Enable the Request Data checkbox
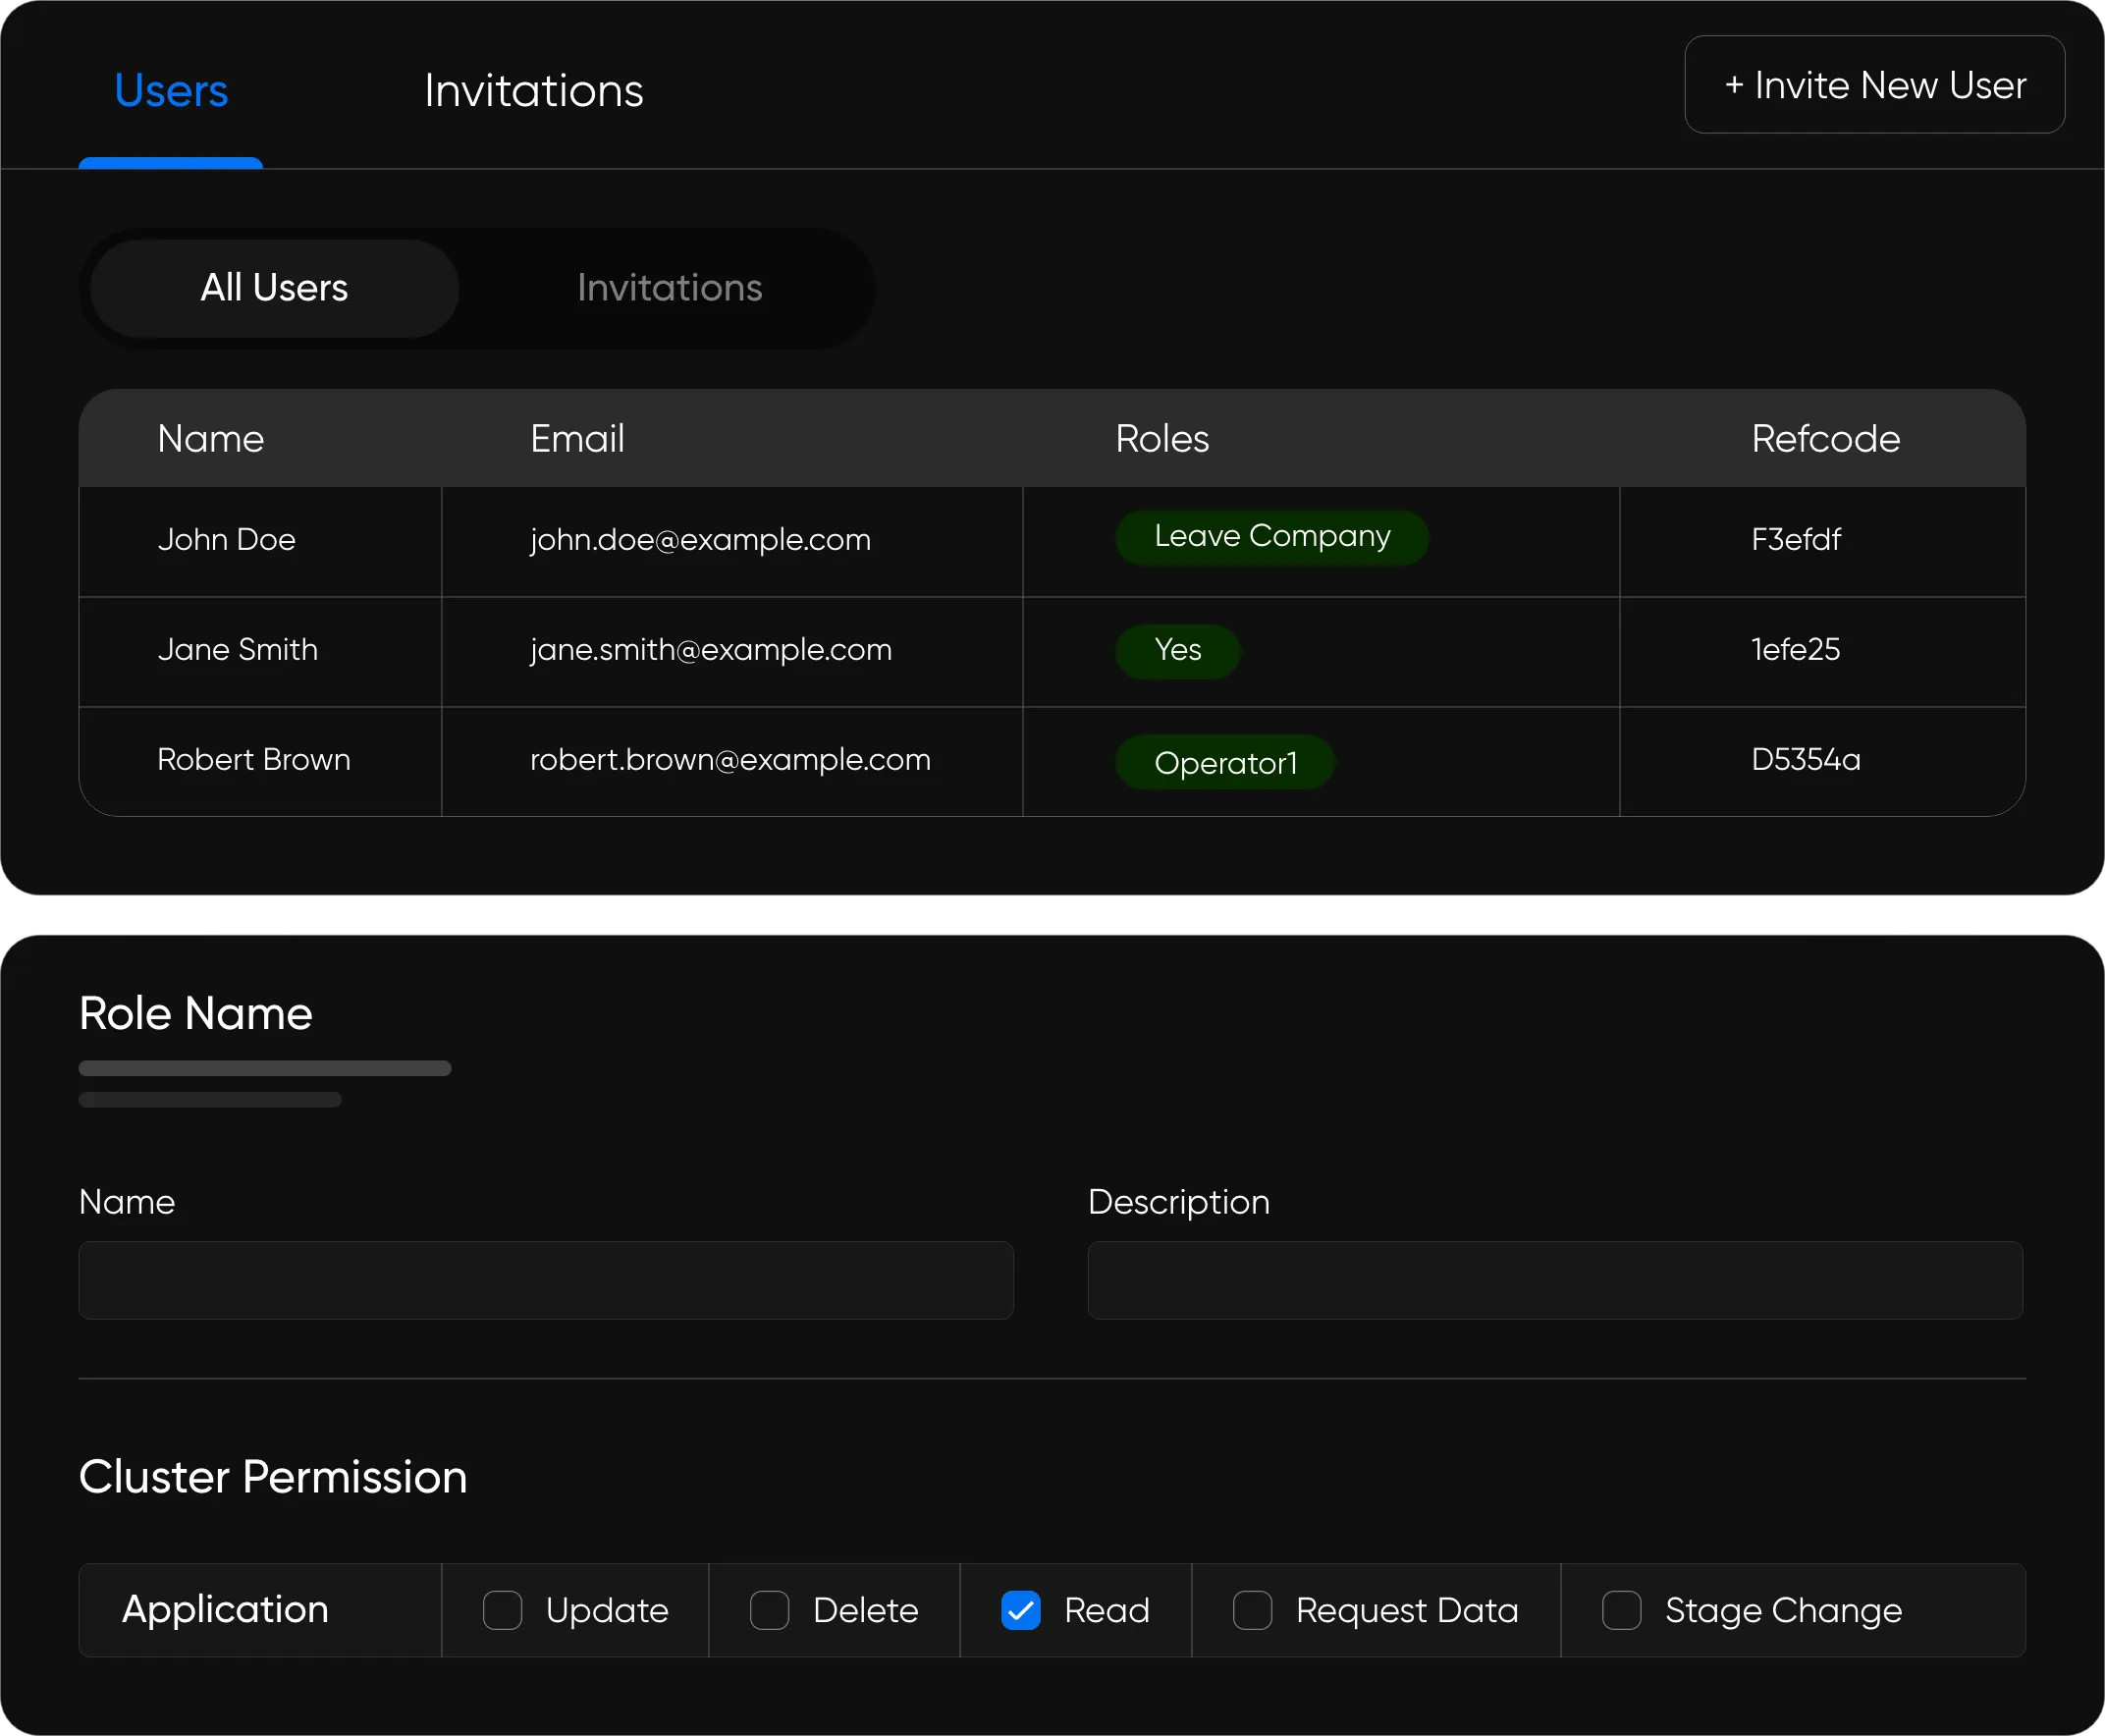The height and width of the screenshot is (1736, 2105). click(x=1252, y=1610)
